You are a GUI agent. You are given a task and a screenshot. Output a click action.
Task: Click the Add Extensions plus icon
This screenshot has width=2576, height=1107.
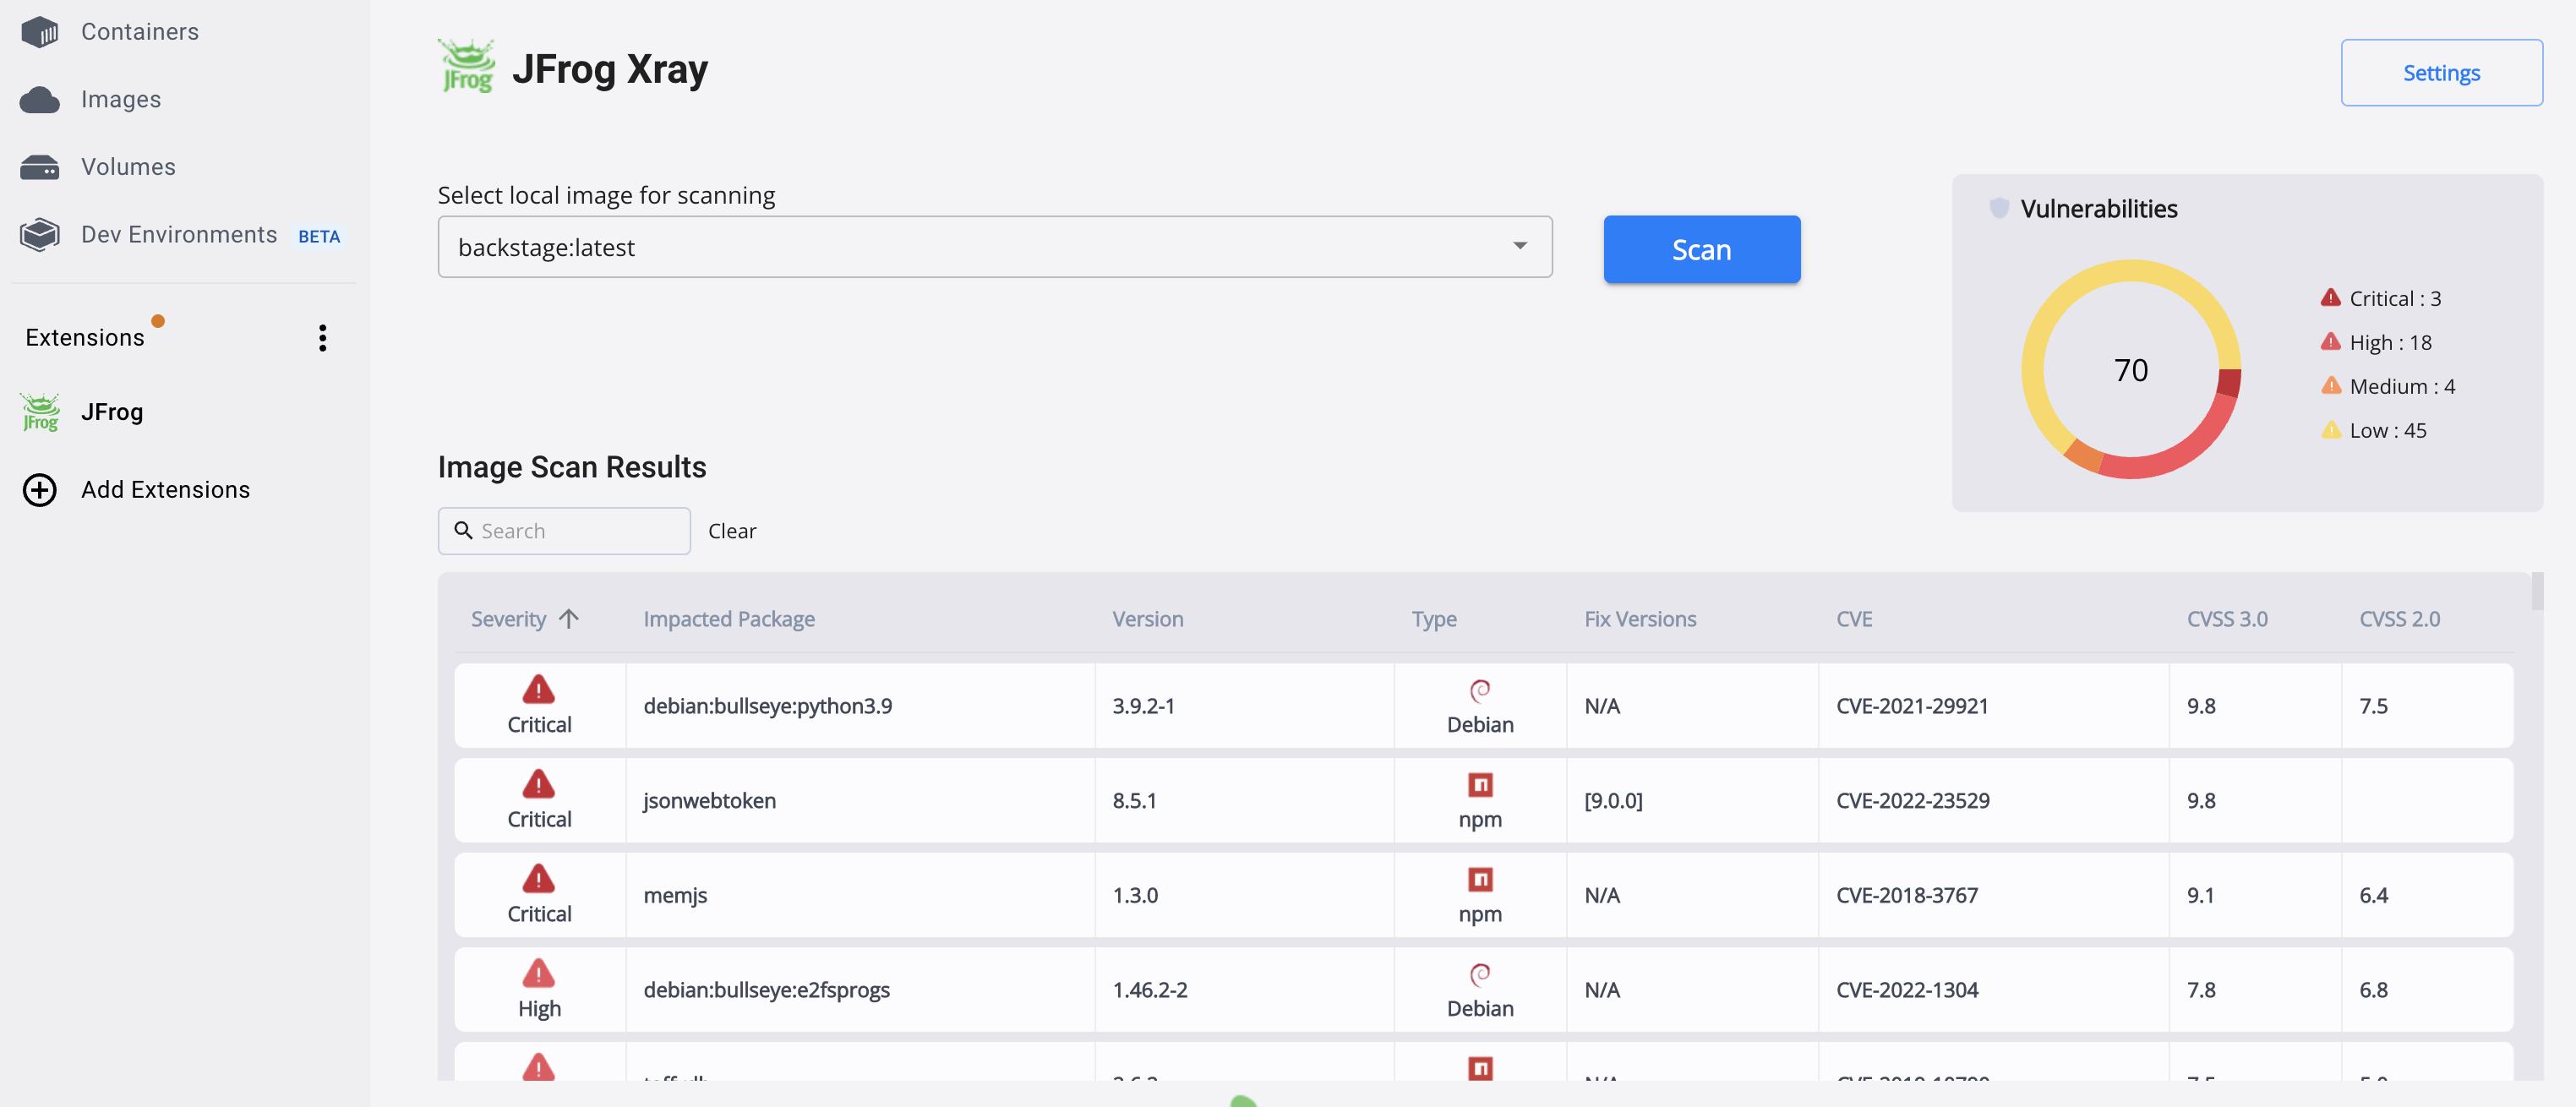click(x=40, y=489)
